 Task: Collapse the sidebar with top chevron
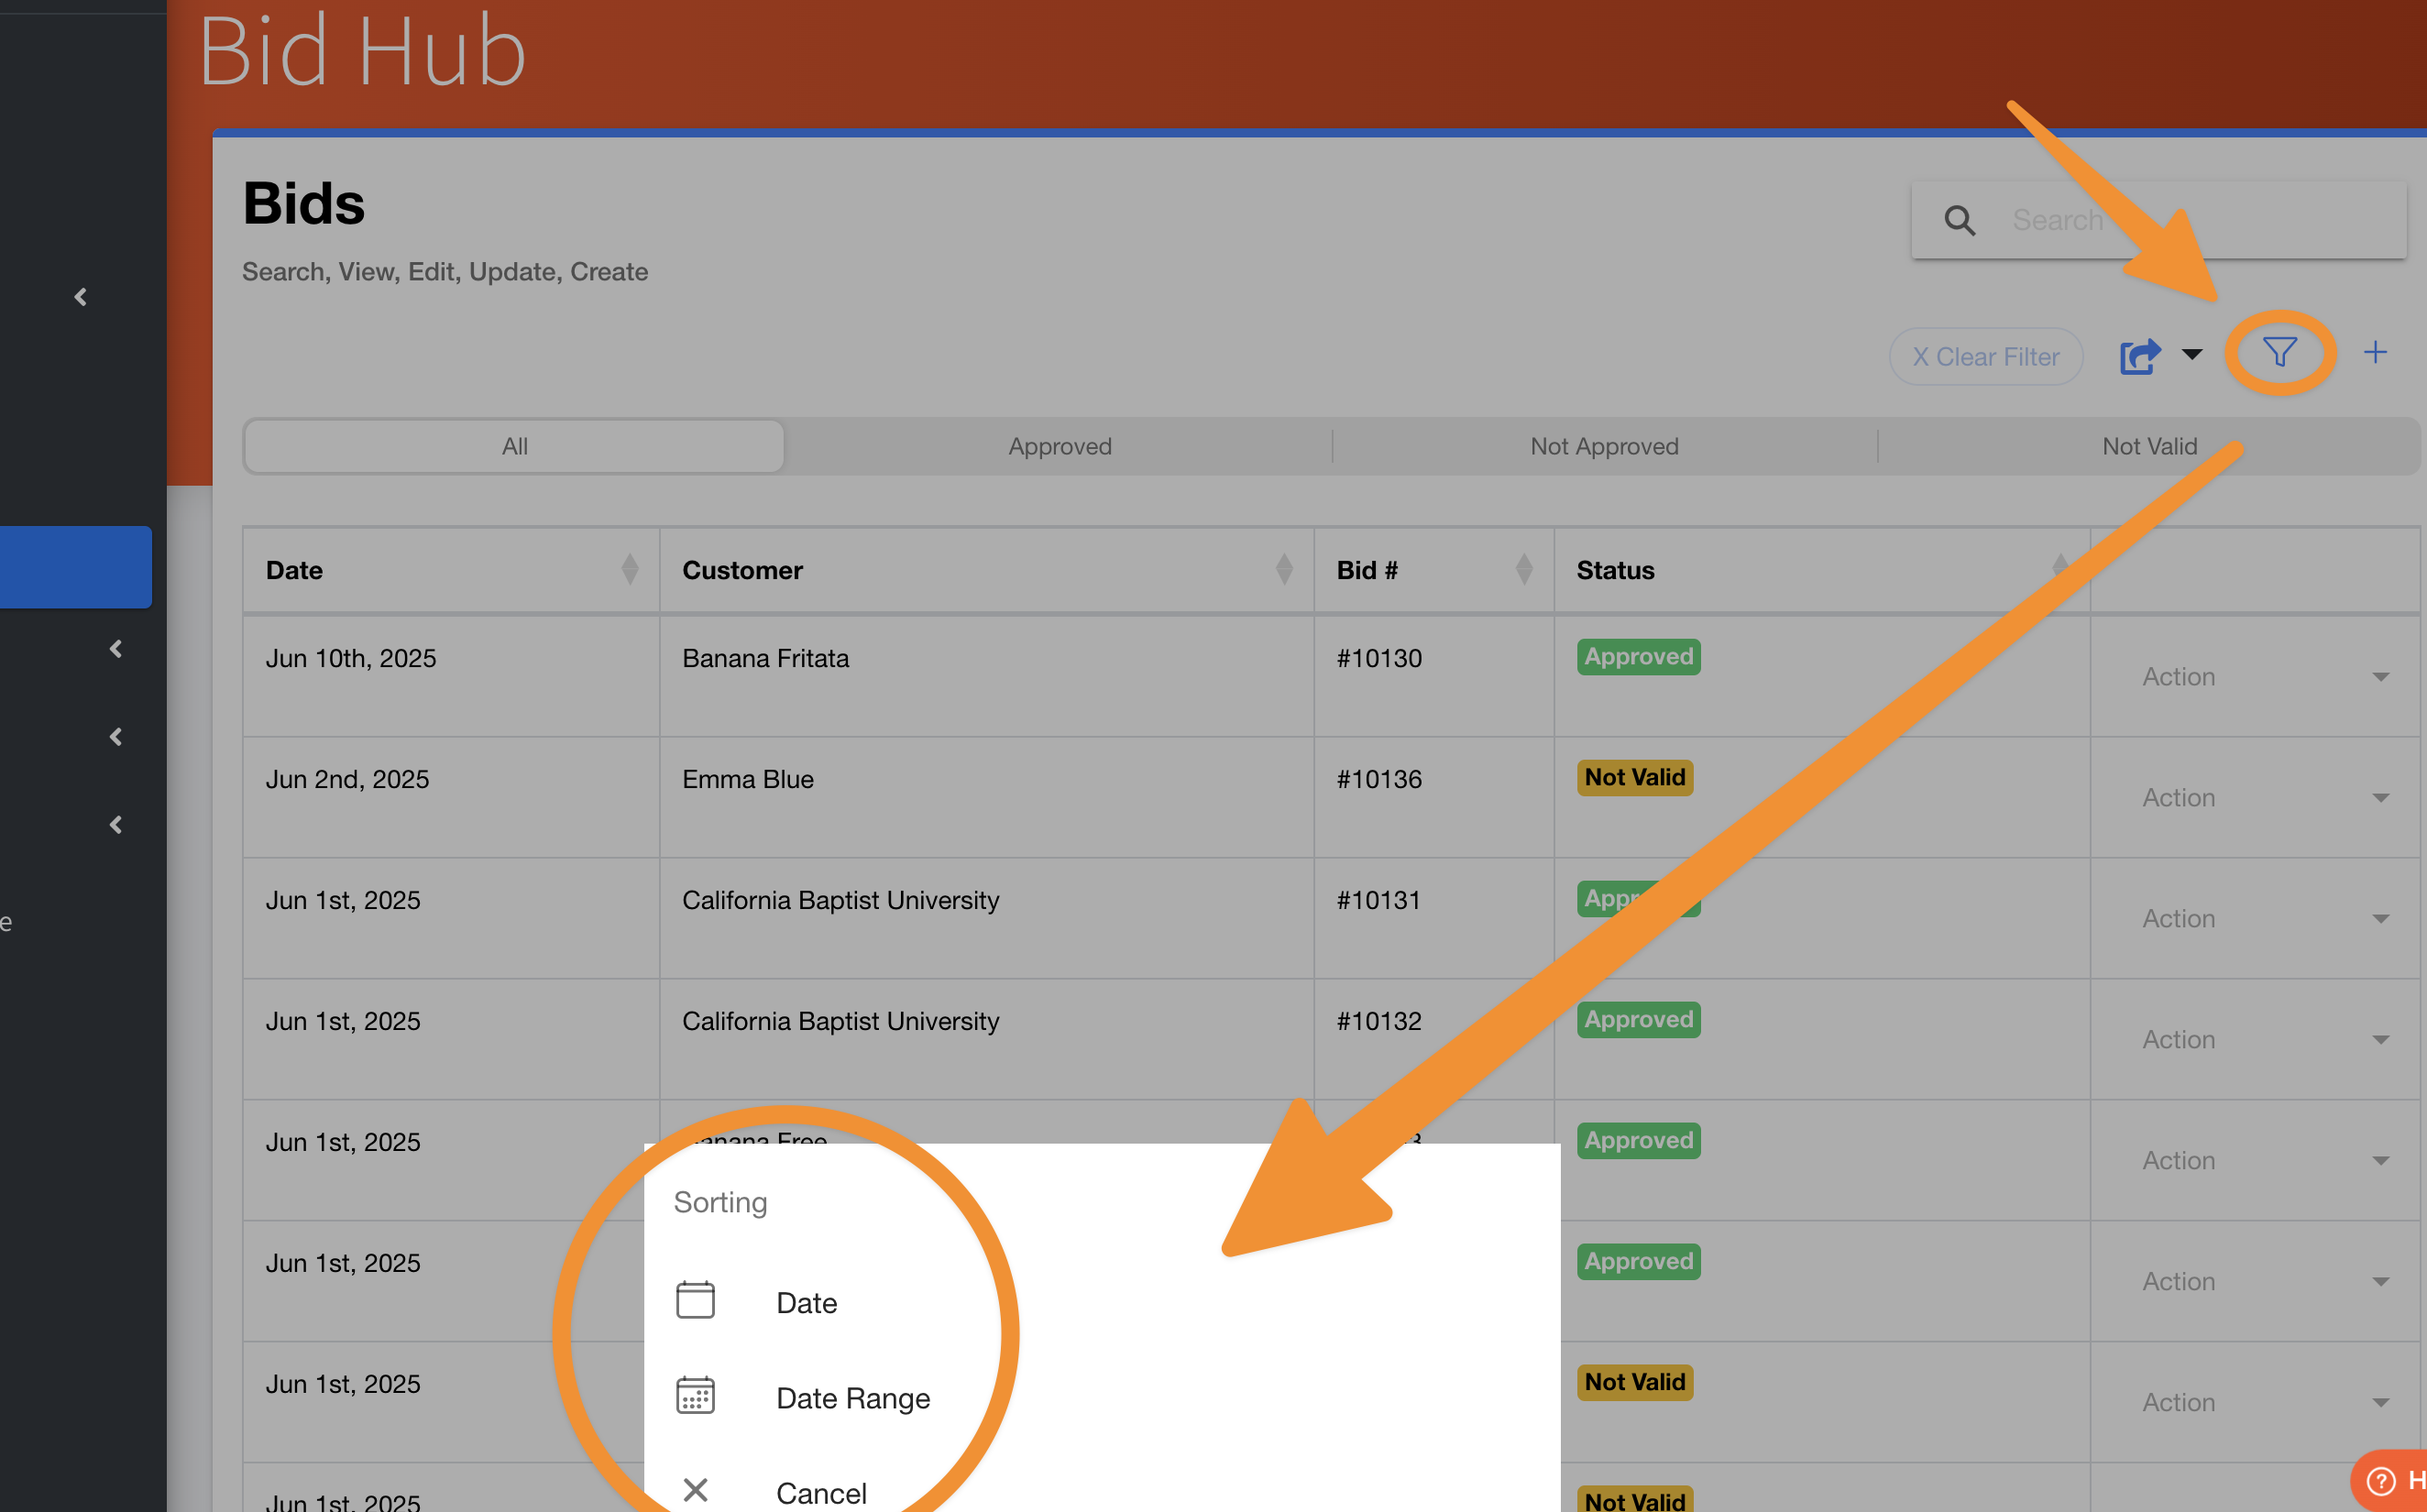[x=81, y=297]
